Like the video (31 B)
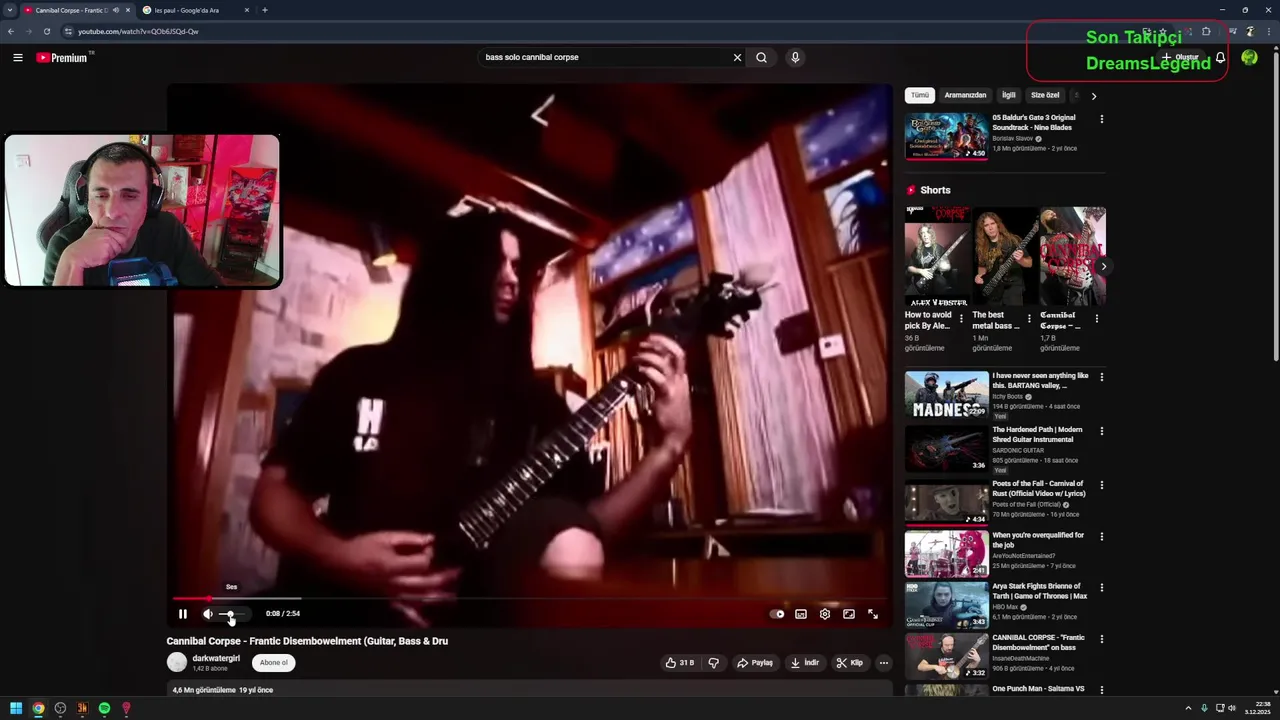Image resolution: width=1280 pixels, height=720 pixels. (x=680, y=662)
